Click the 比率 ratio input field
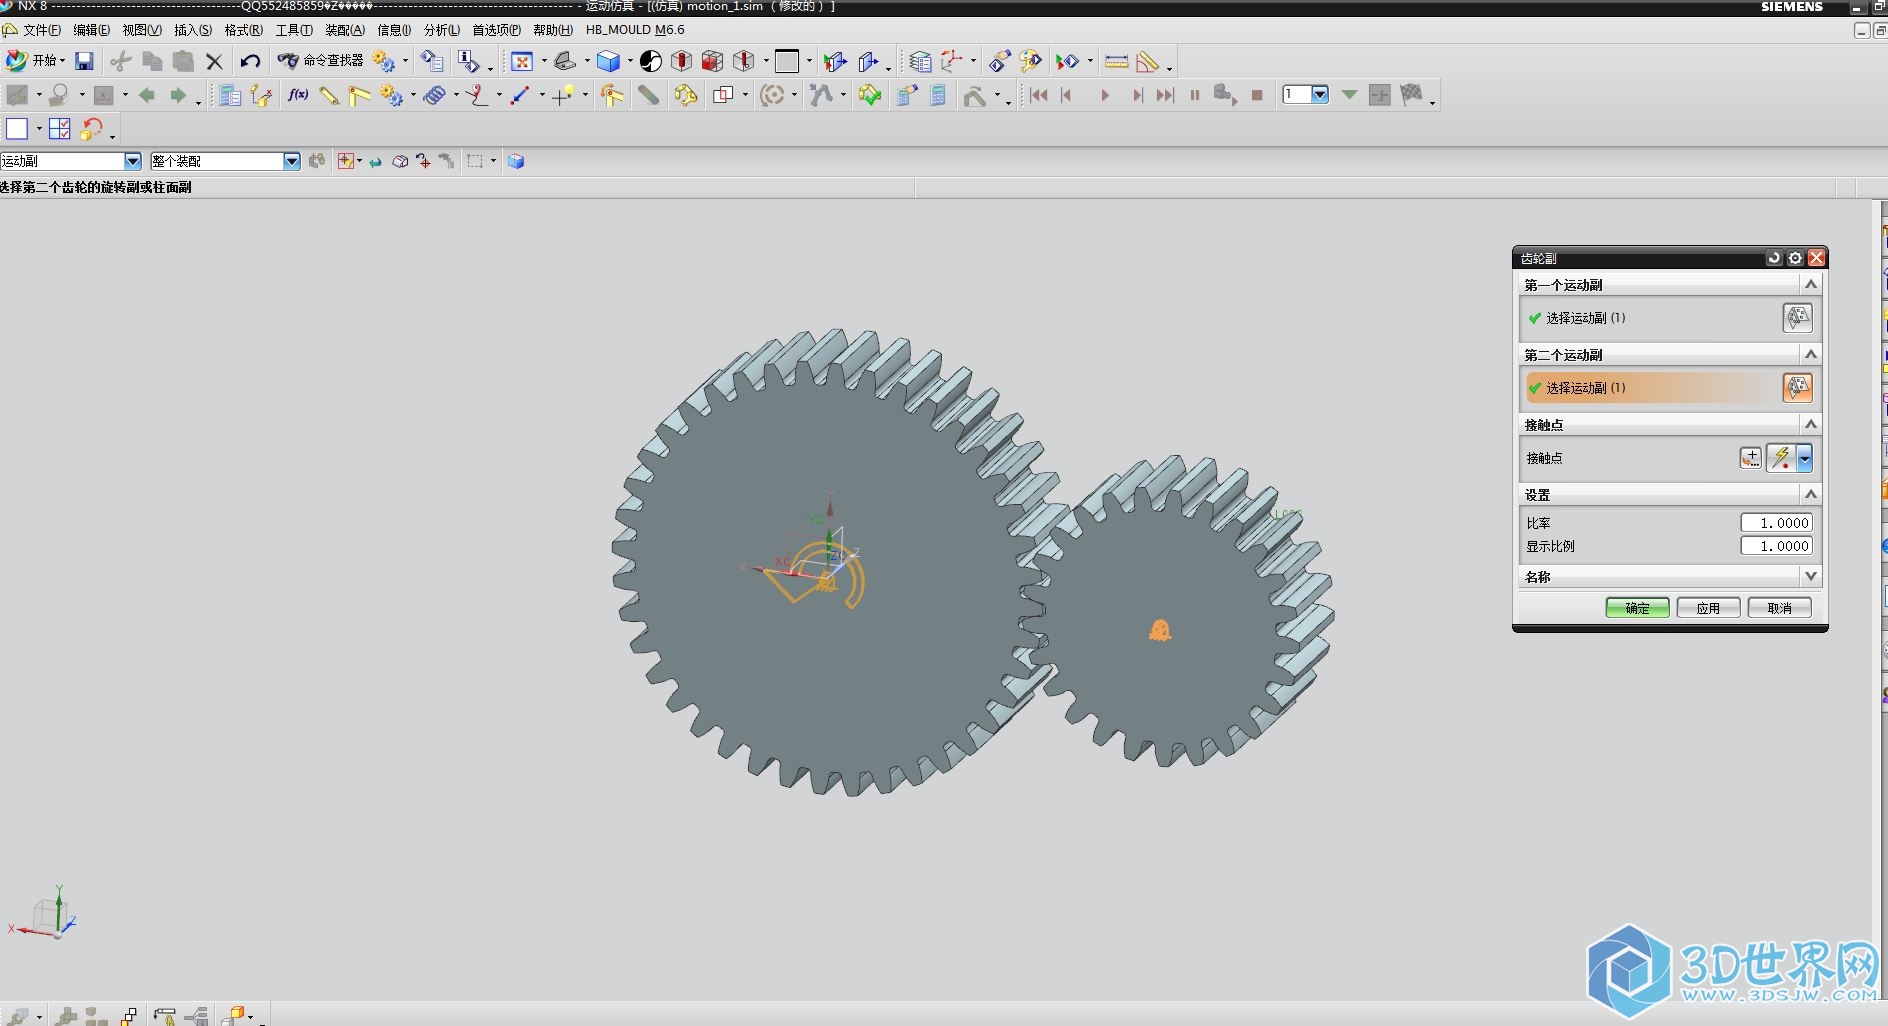Image resolution: width=1888 pixels, height=1026 pixels. (1776, 523)
